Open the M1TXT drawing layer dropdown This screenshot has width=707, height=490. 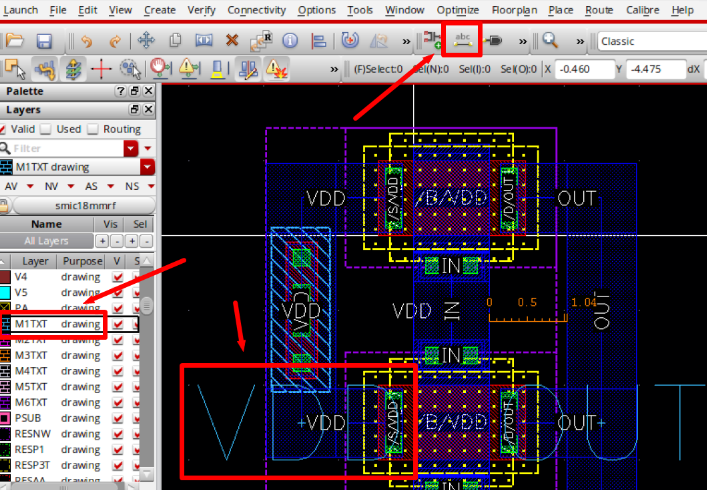coord(148,167)
